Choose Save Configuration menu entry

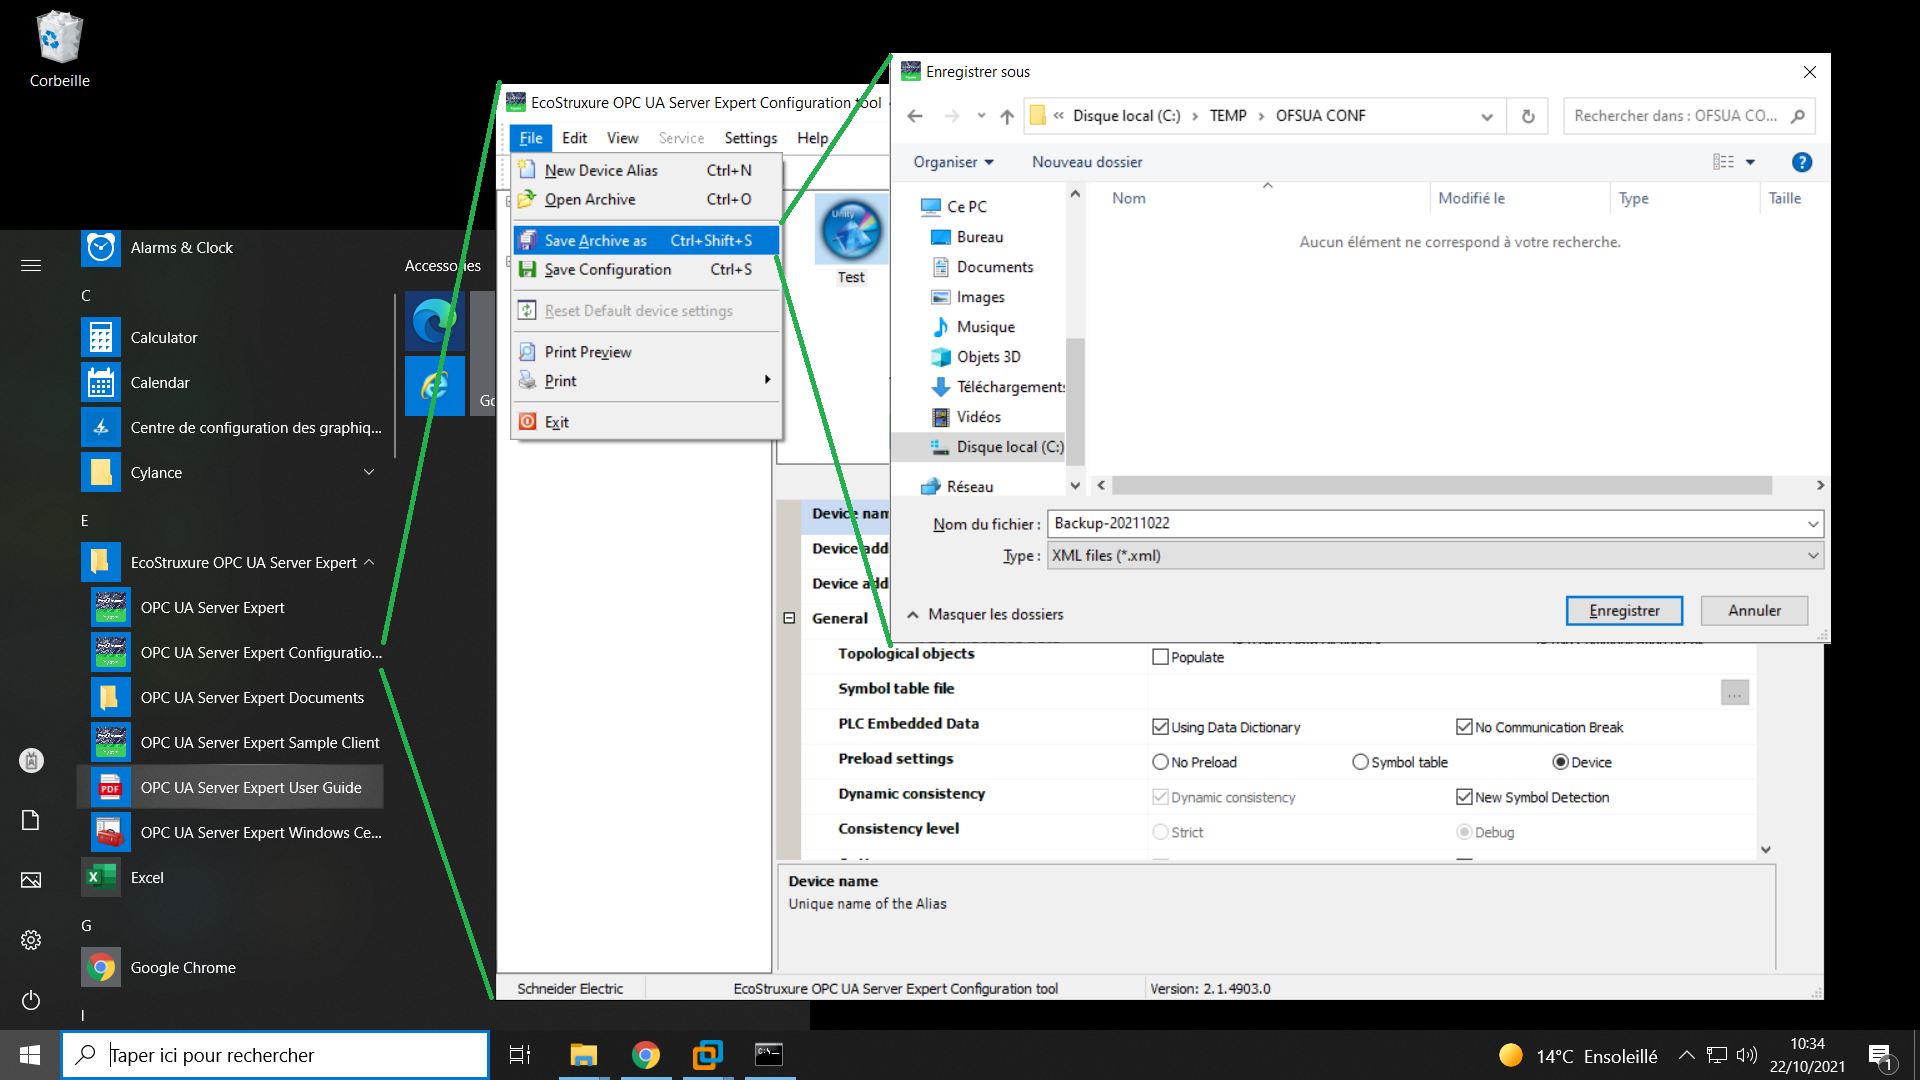646,269
